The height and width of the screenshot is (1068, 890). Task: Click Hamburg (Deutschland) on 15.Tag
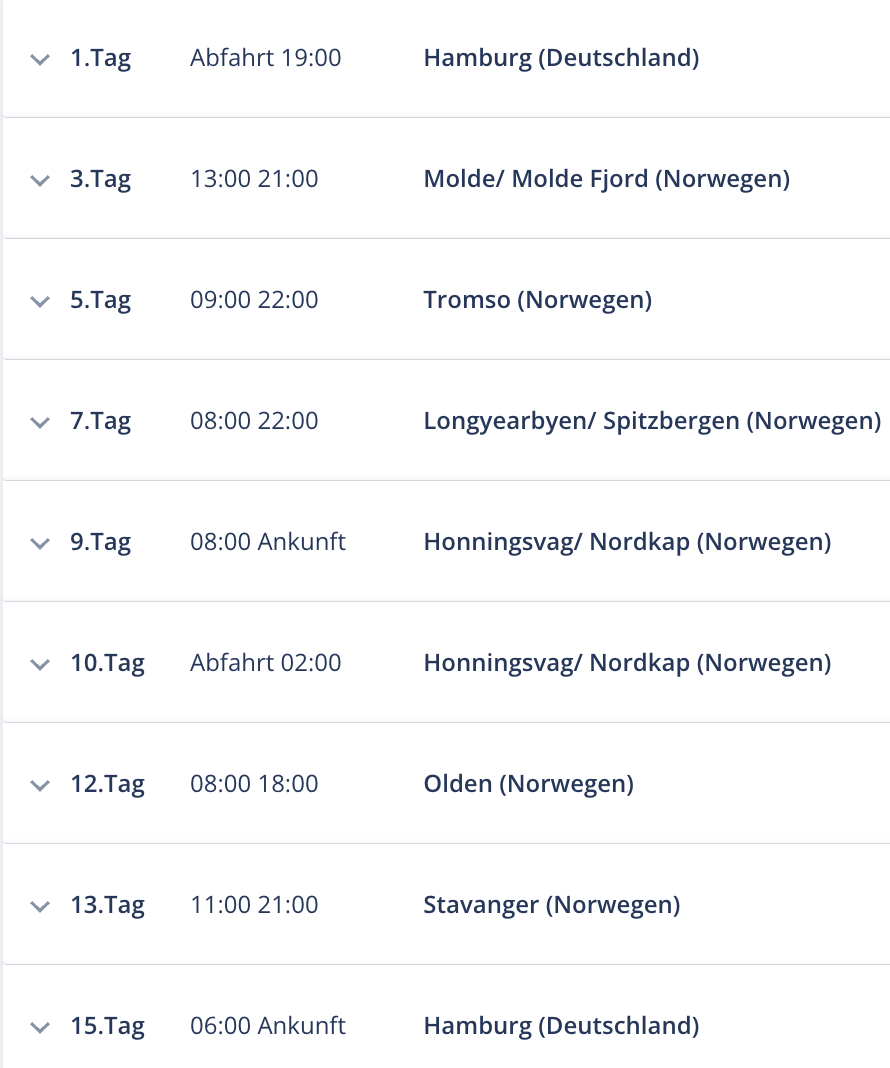click(561, 1026)
